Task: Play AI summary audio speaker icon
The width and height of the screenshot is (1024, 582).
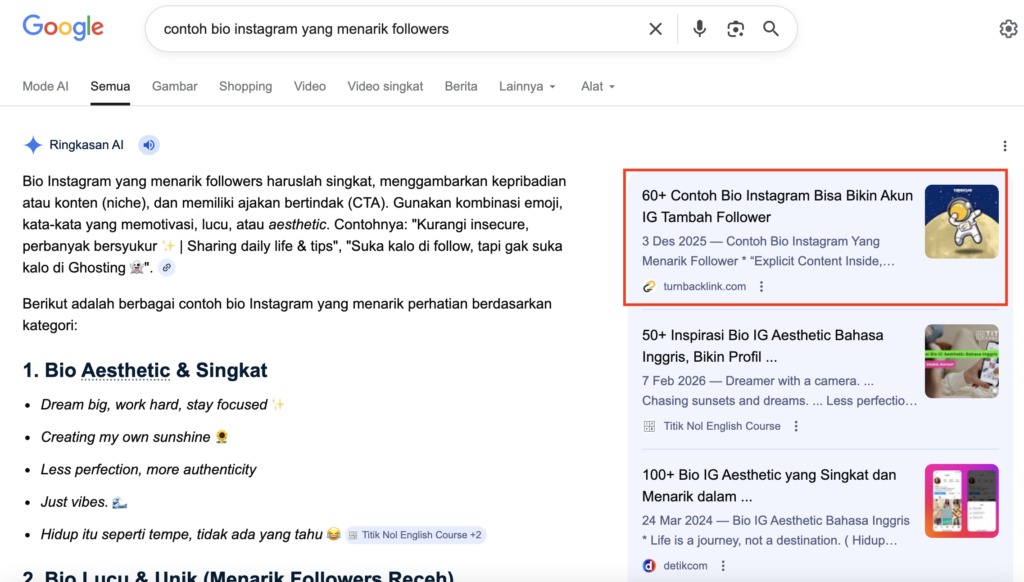Action: [x=149, y=145]
